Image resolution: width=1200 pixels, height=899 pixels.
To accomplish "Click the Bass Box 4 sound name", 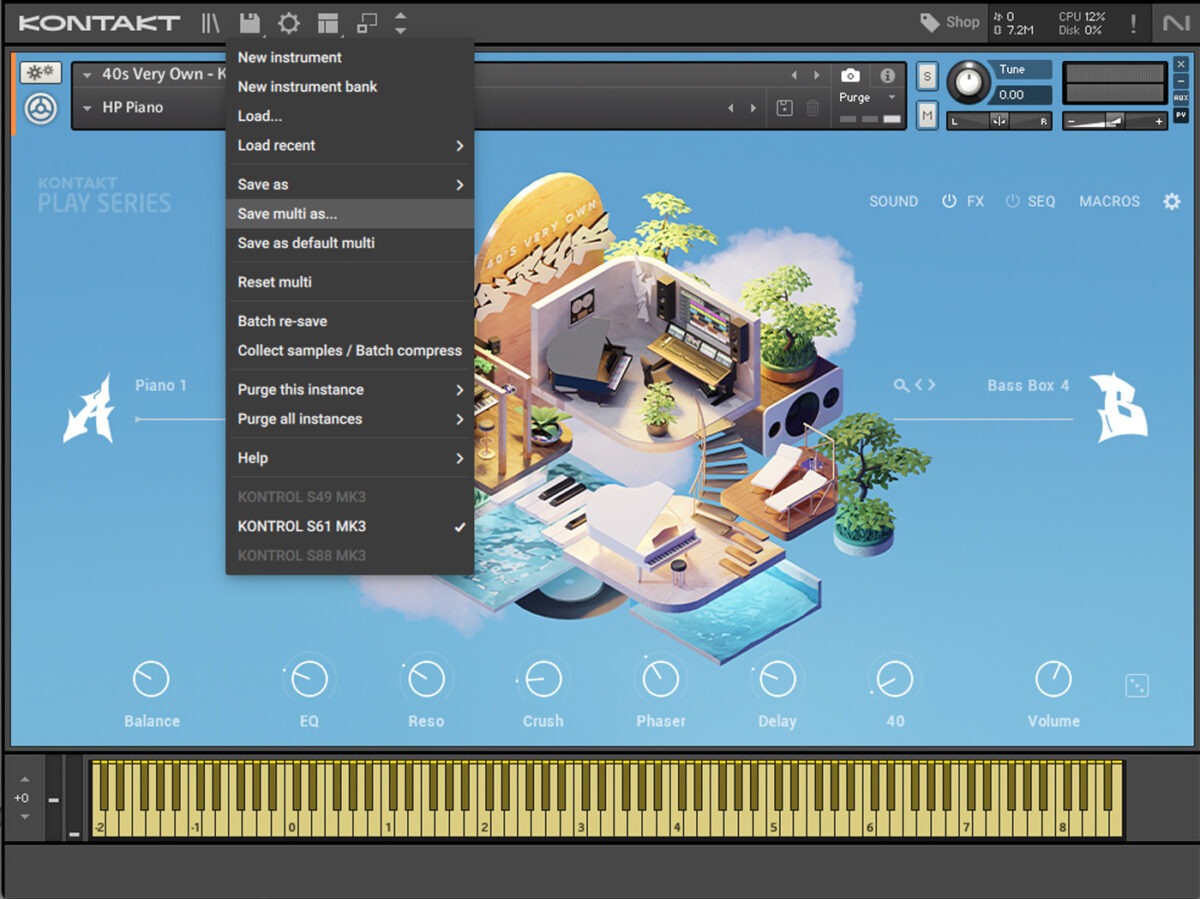I will click(1028, 385).
